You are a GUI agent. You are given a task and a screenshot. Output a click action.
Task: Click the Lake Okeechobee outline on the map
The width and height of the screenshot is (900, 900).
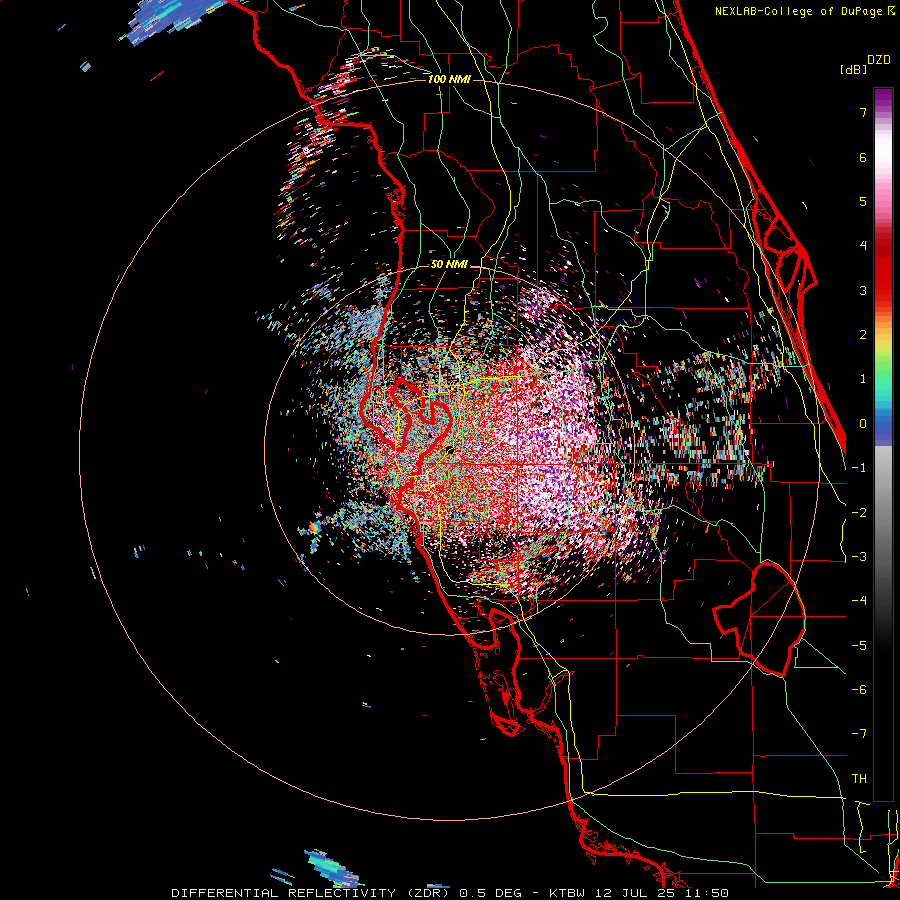pos(759,619)
